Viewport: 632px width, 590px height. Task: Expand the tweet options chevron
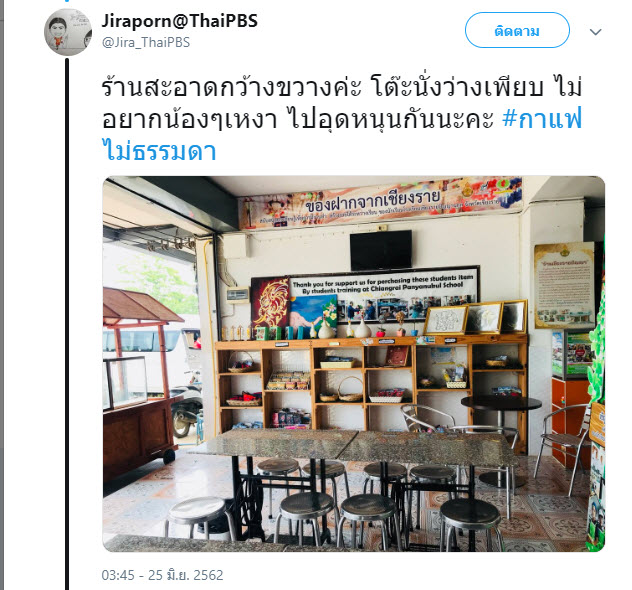[x=595, y=31]
